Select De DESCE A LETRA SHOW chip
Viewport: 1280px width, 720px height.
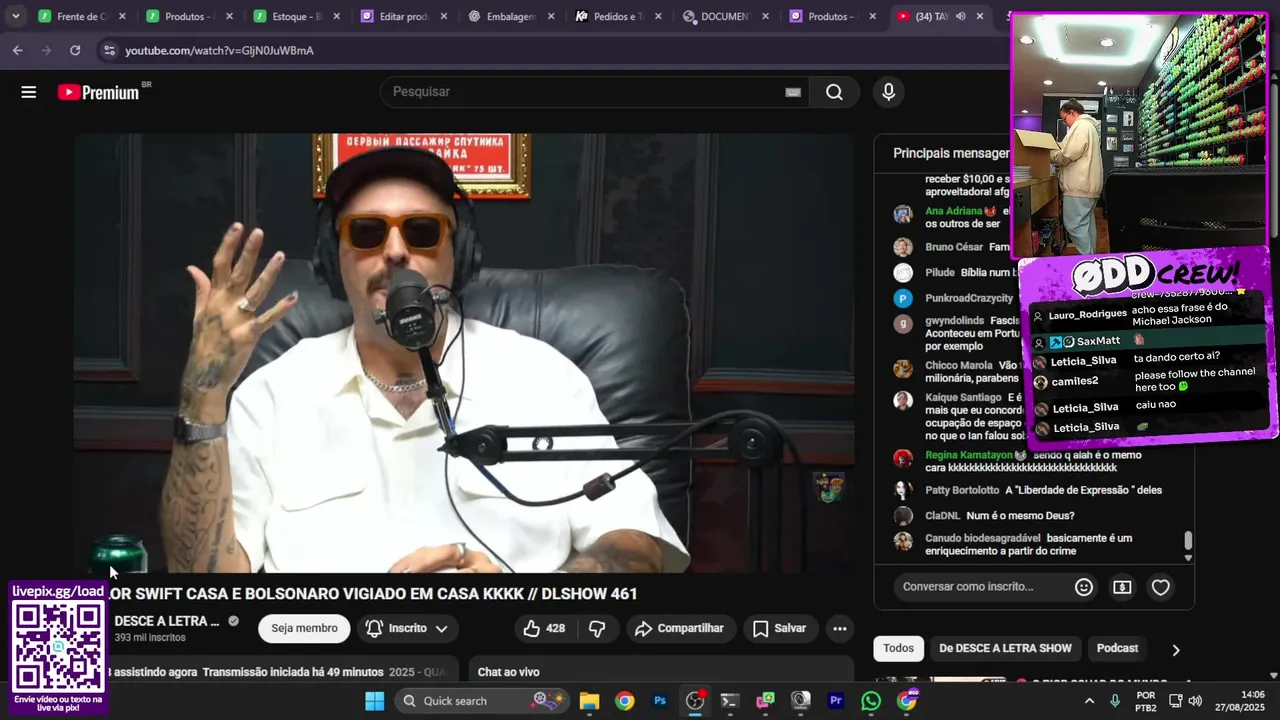point(1005,648)
